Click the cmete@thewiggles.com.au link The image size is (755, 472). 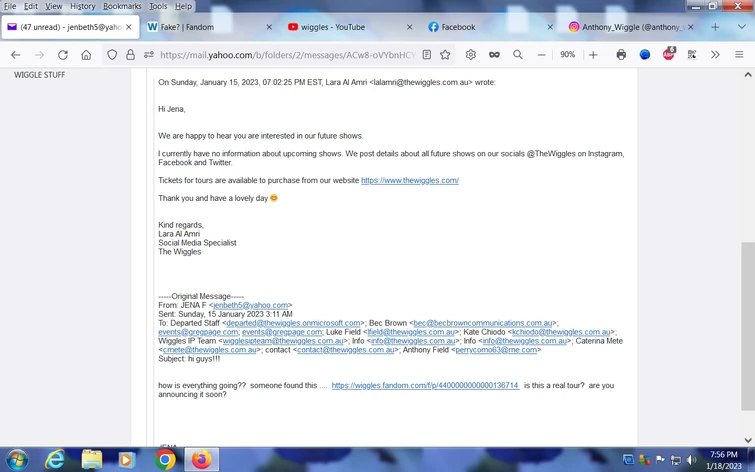click(x=209, y=350)
